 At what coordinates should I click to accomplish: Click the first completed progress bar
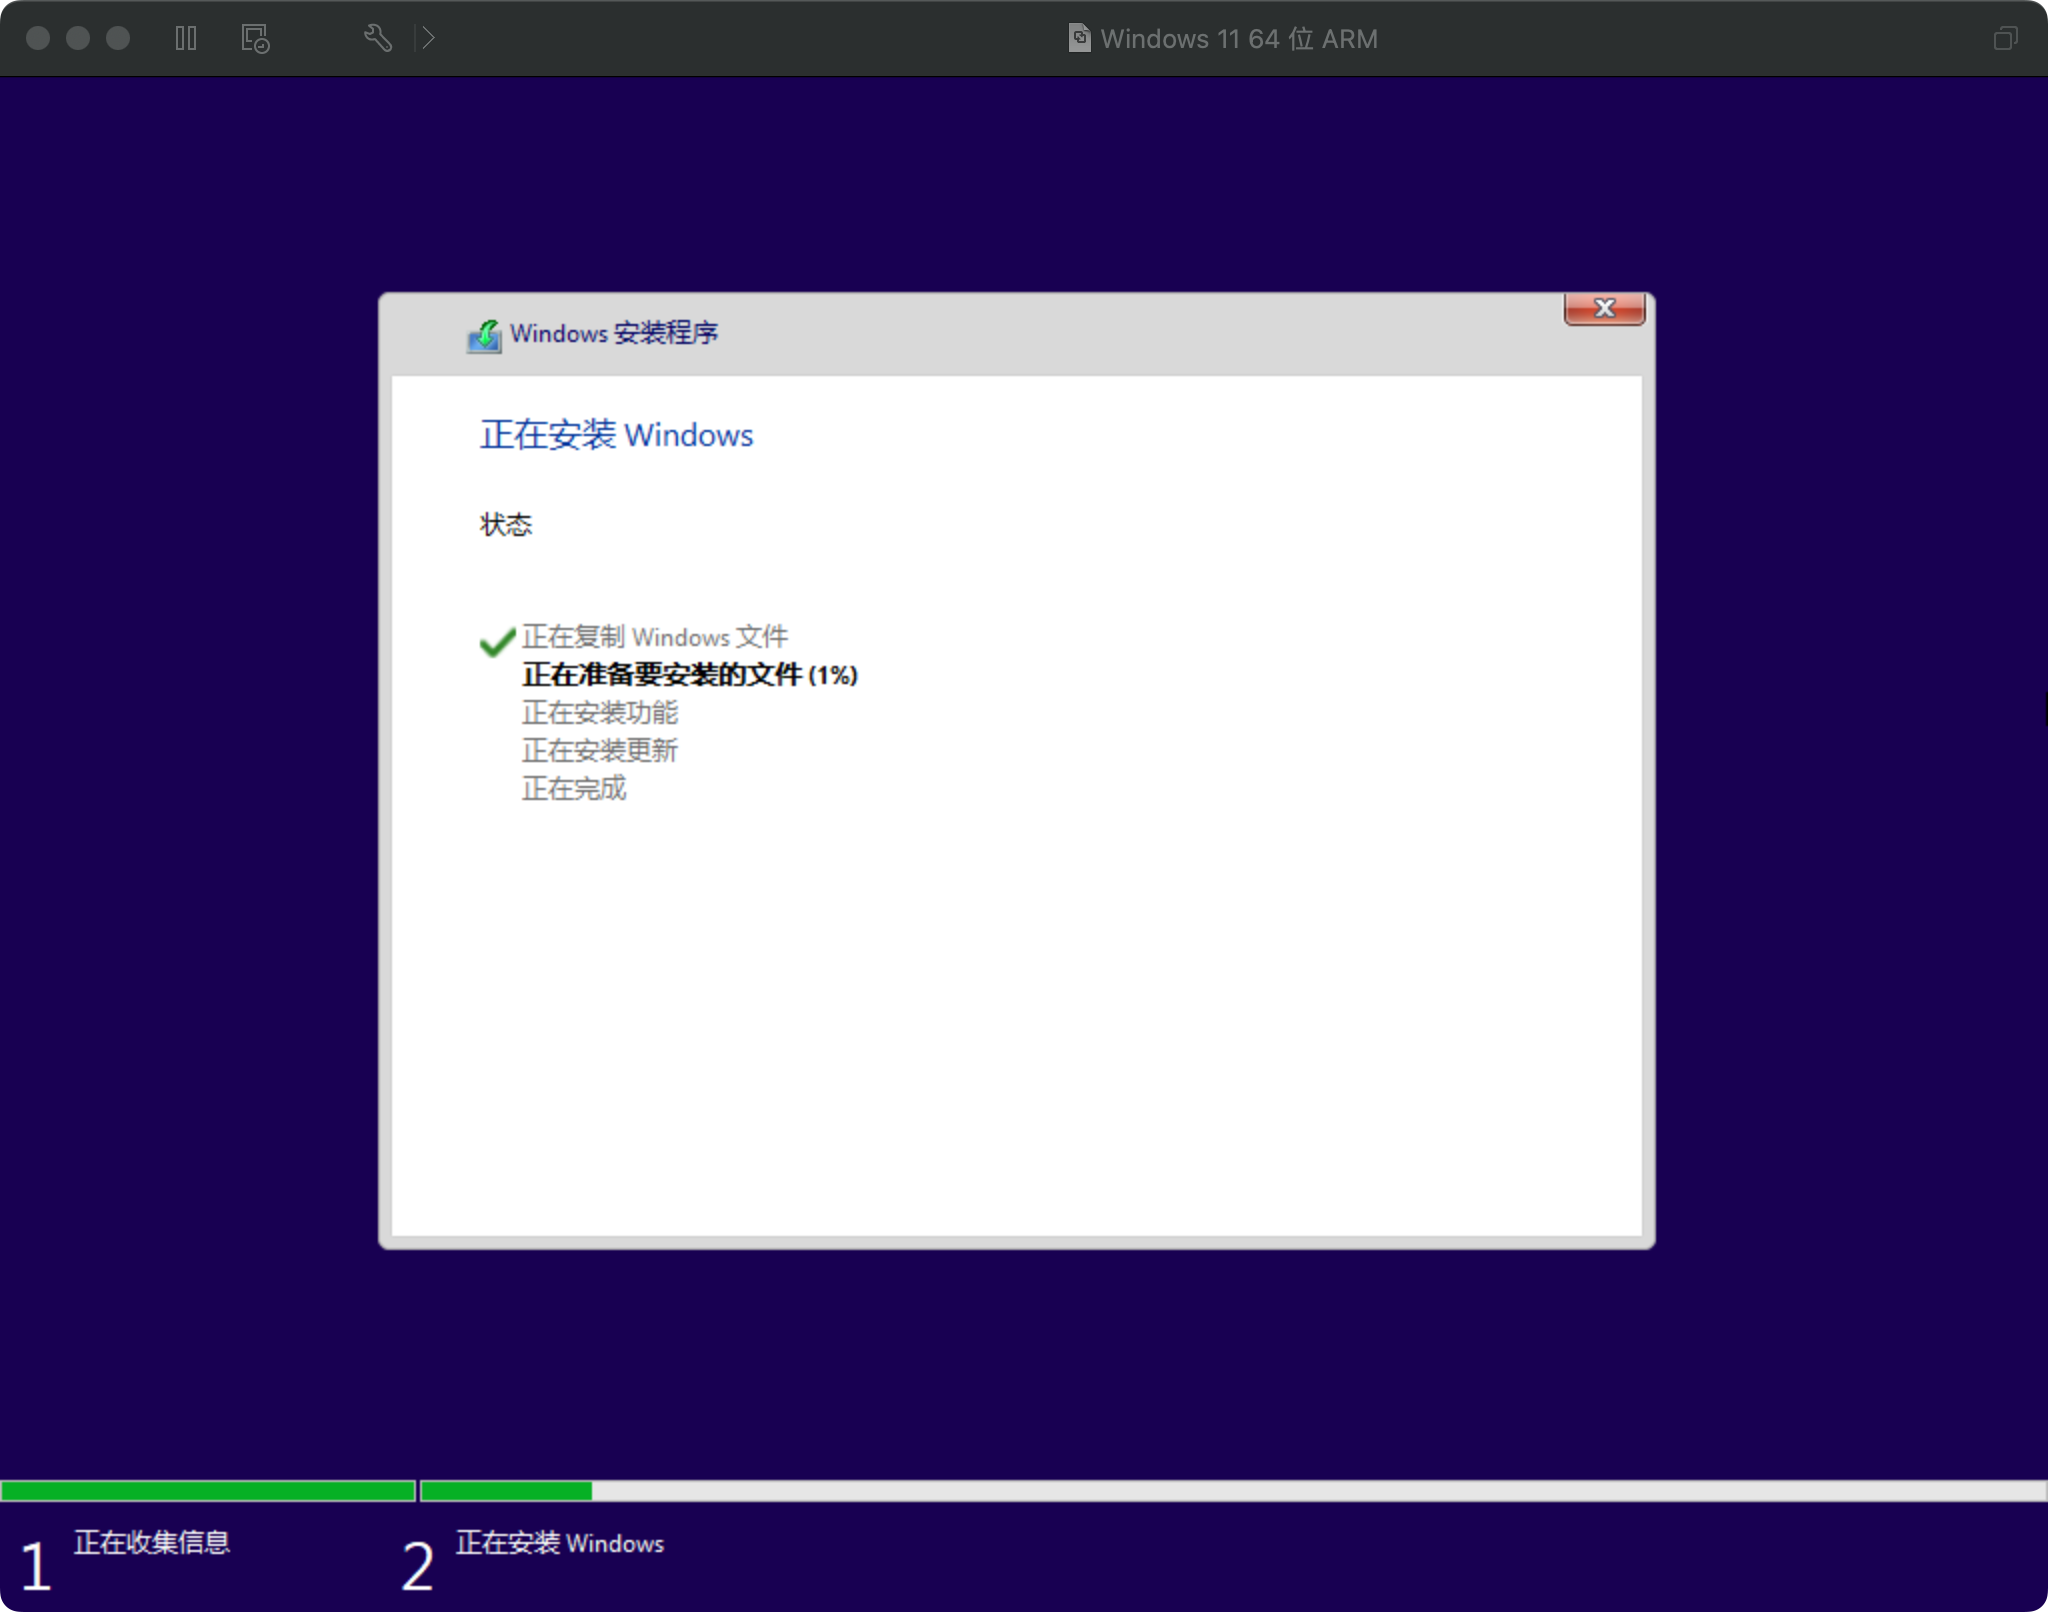point(208,1491)
